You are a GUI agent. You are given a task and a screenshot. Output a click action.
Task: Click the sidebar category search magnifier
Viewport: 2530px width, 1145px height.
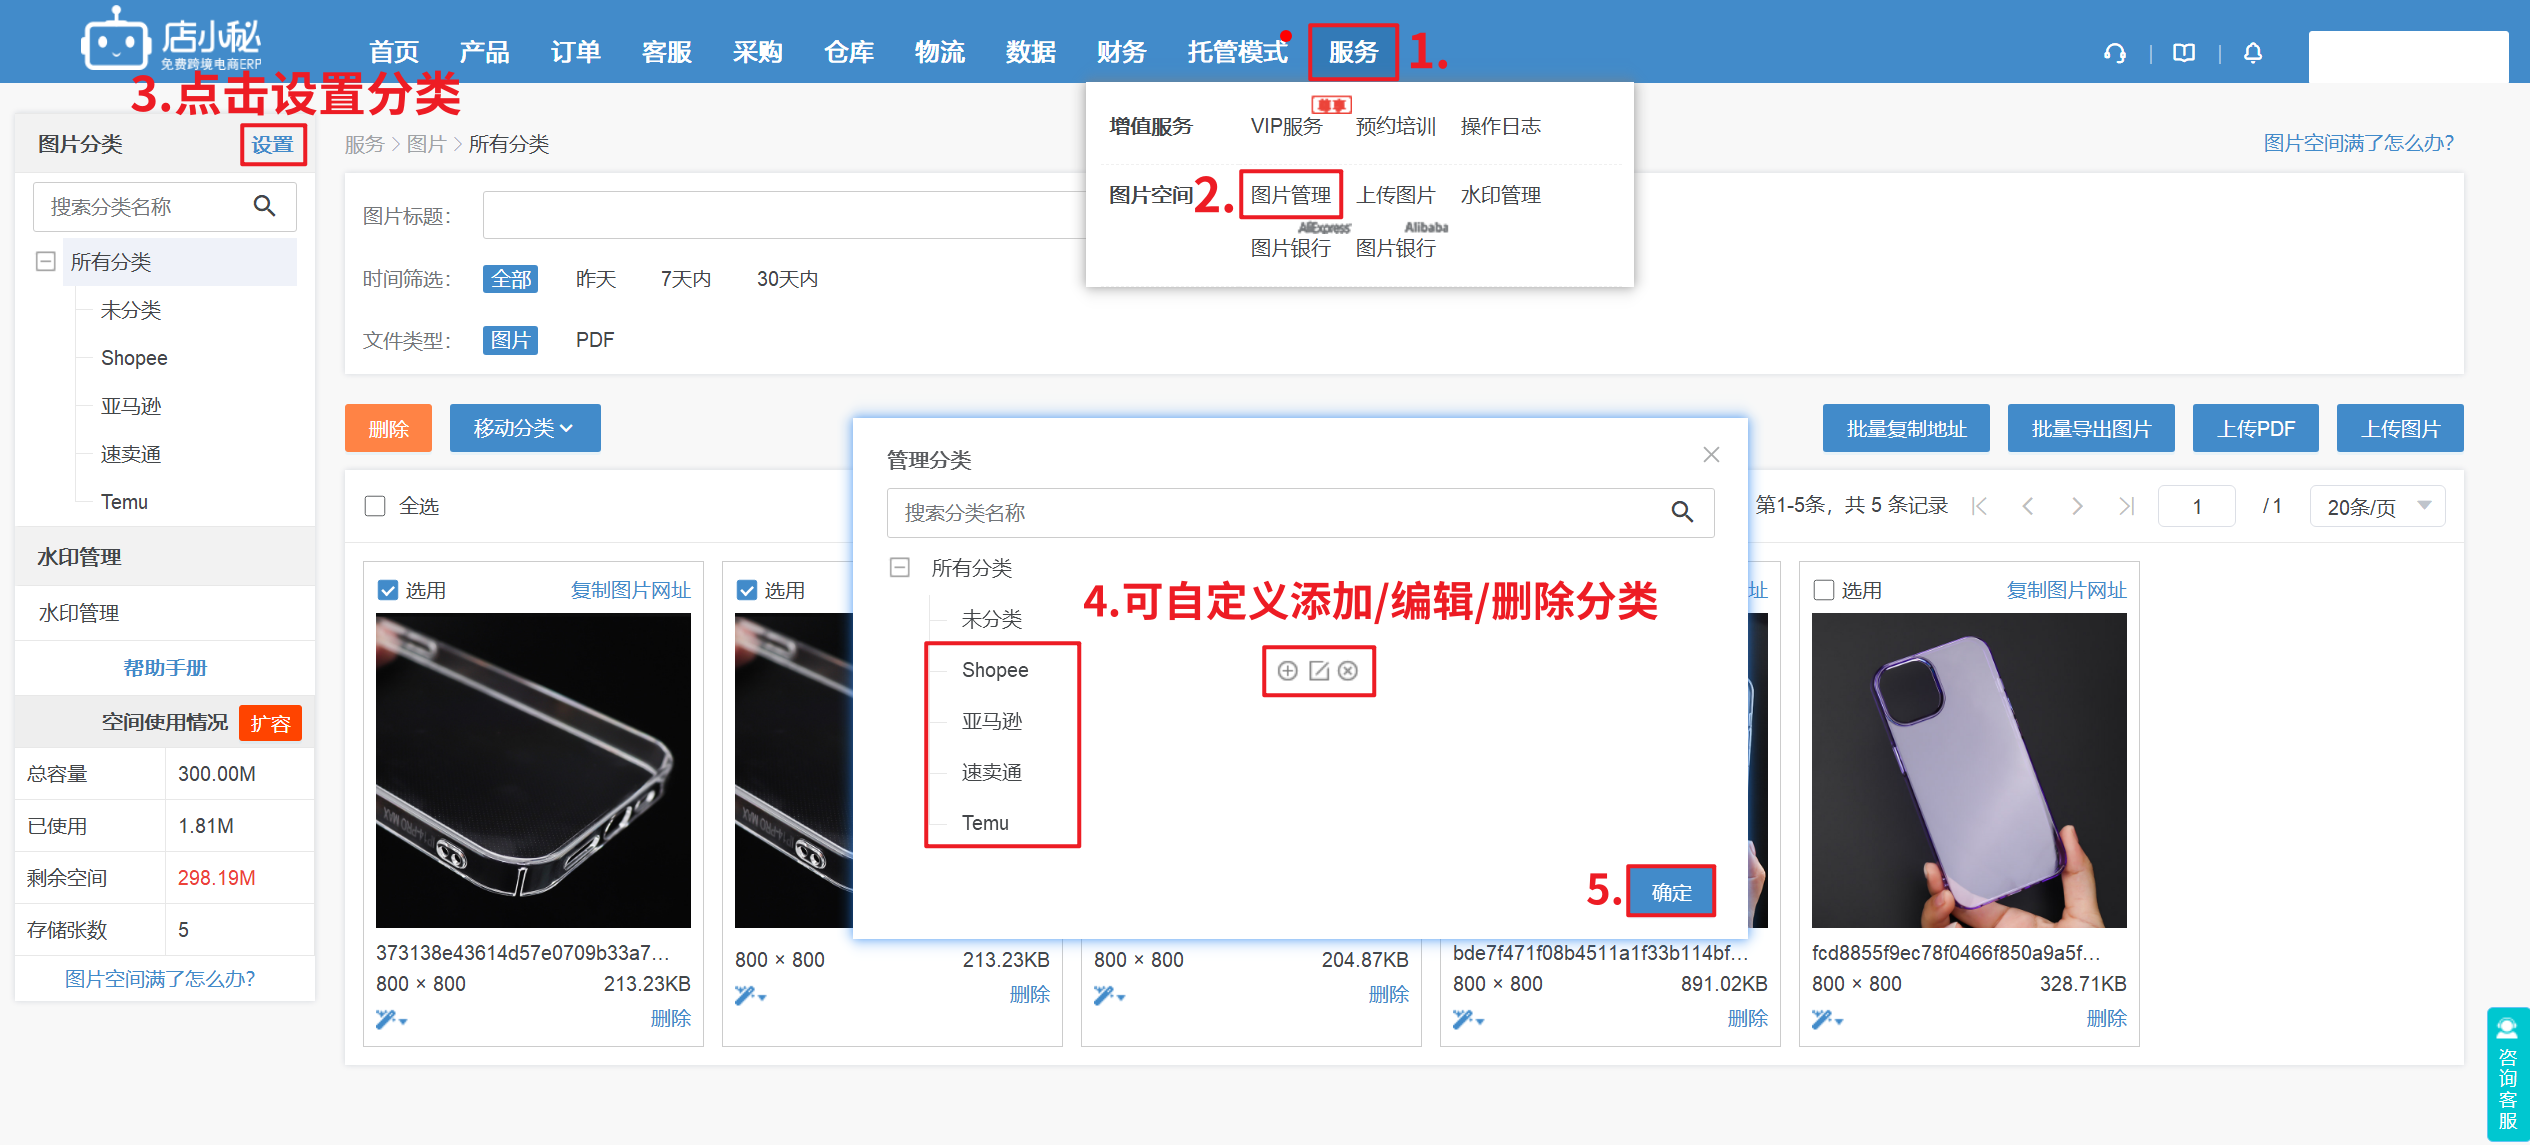pyautogui.click(x=264, y=206)
